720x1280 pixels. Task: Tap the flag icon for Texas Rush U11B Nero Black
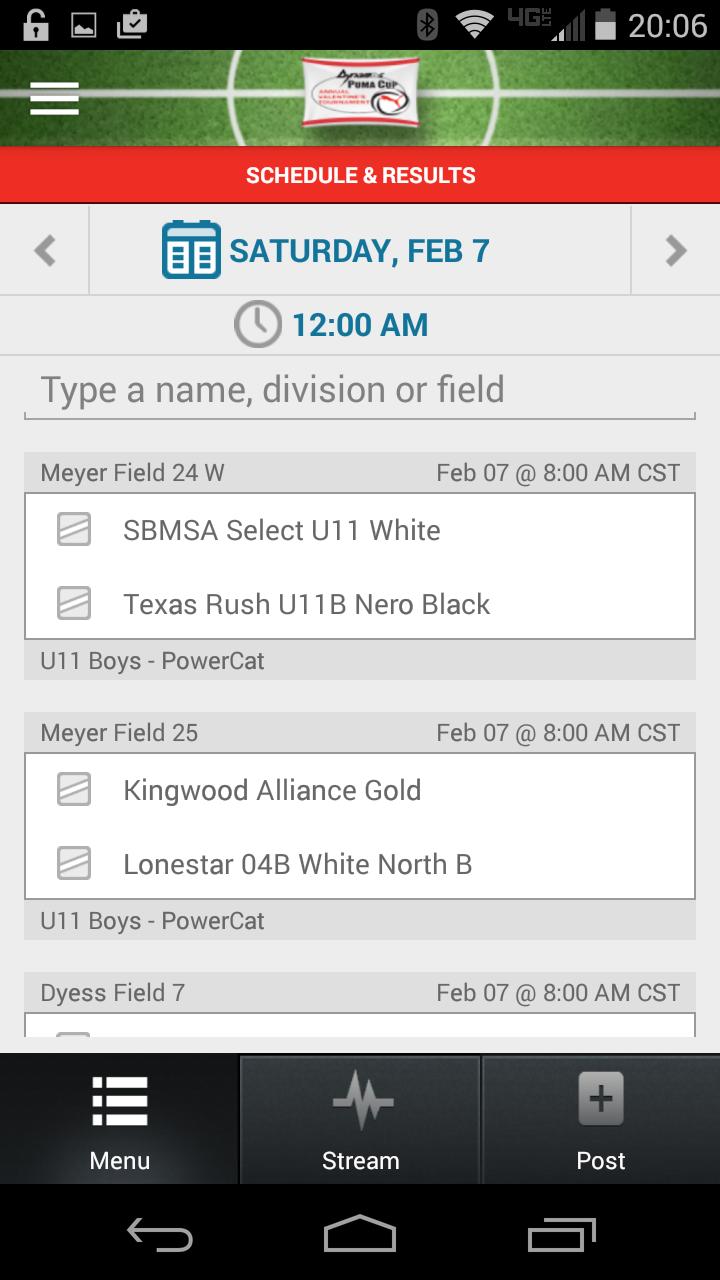[74, 603]
